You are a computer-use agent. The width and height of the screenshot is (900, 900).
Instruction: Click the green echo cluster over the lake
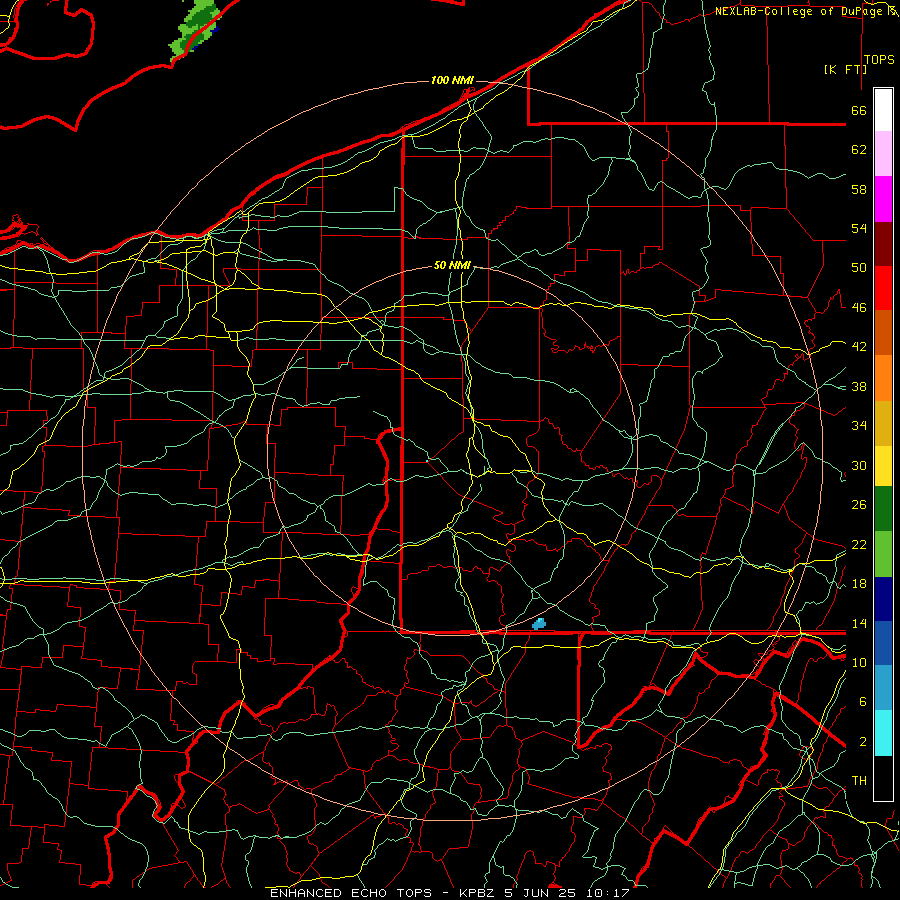[x=195, y=29]
